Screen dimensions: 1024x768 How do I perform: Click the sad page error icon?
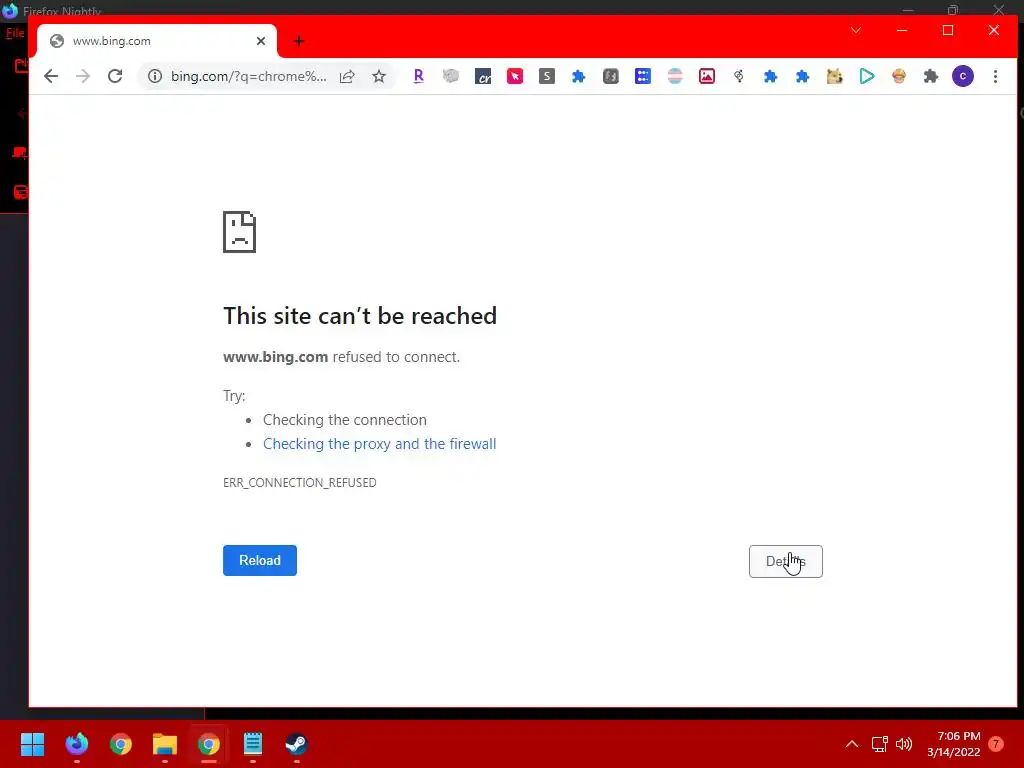point(240,232)
